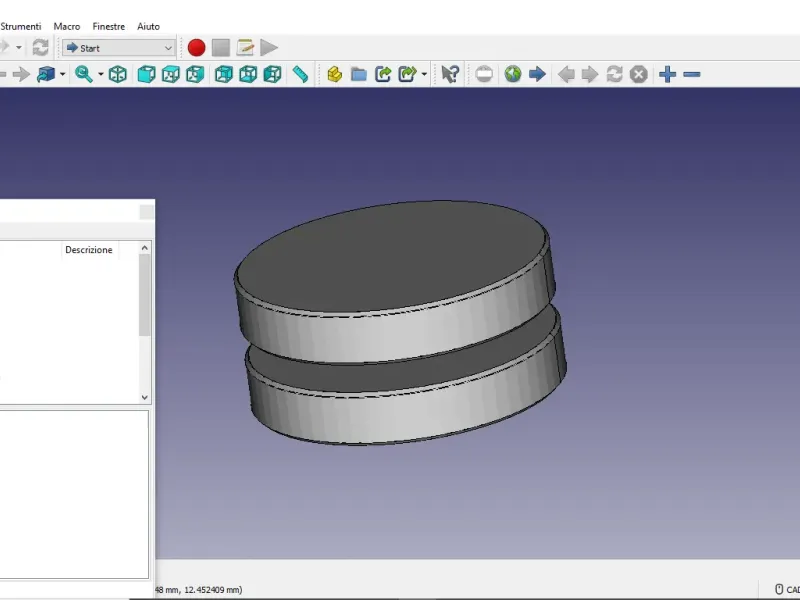The image size is (800, 600).
Task: Run the macro with the play triangle
Action: (269, 48)
